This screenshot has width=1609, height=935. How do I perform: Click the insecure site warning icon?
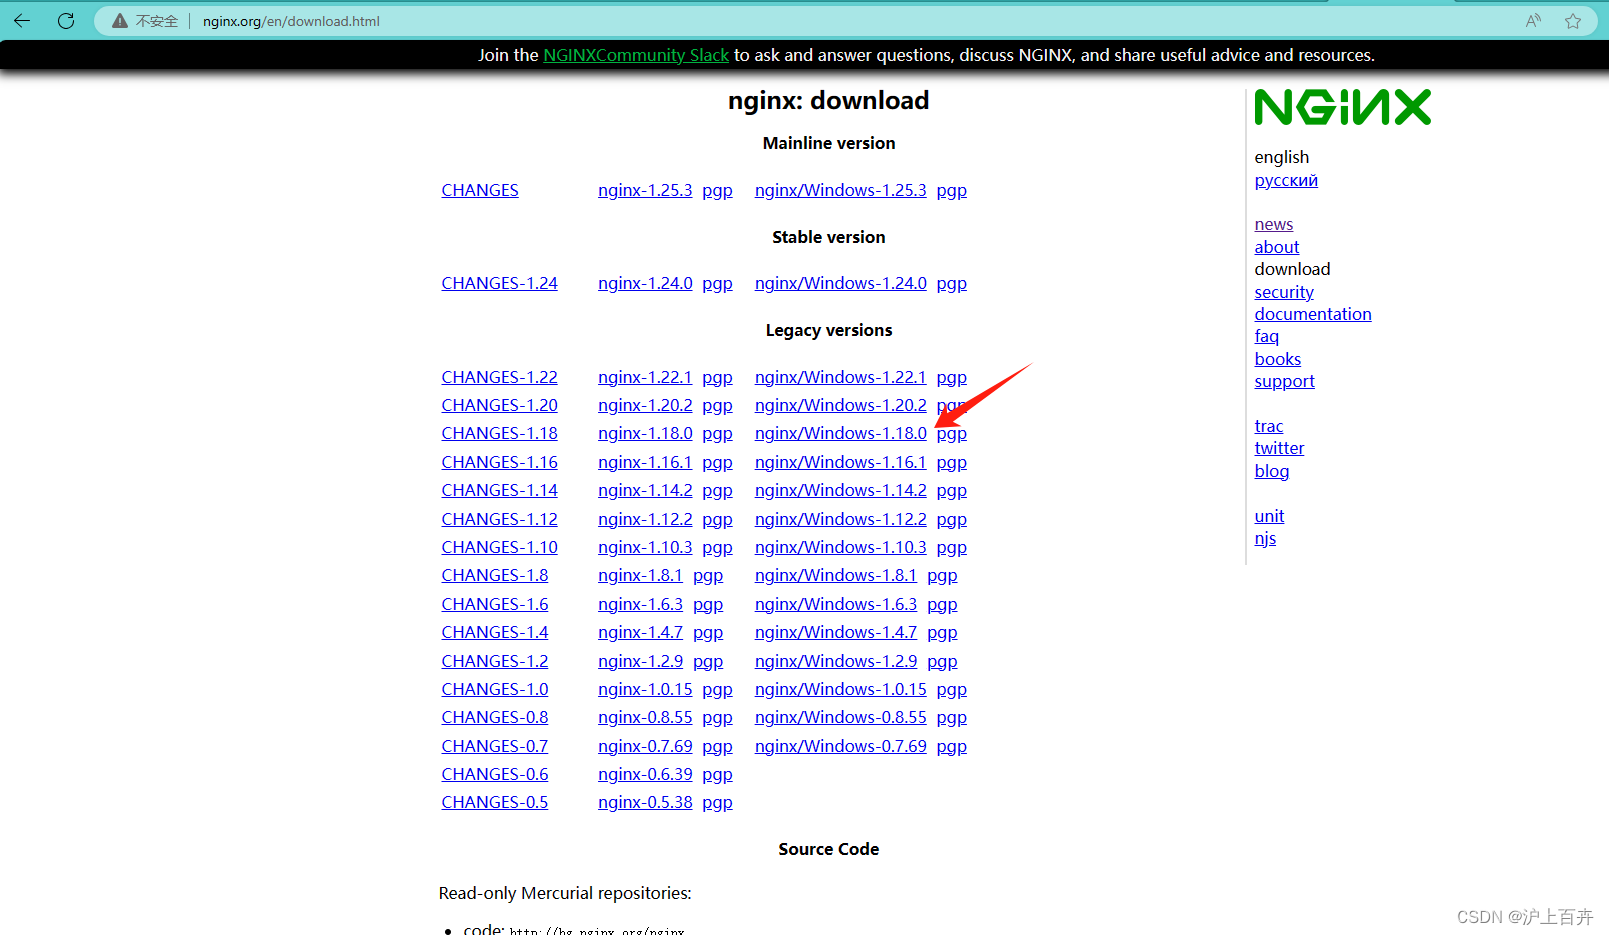tap(120, 21)
